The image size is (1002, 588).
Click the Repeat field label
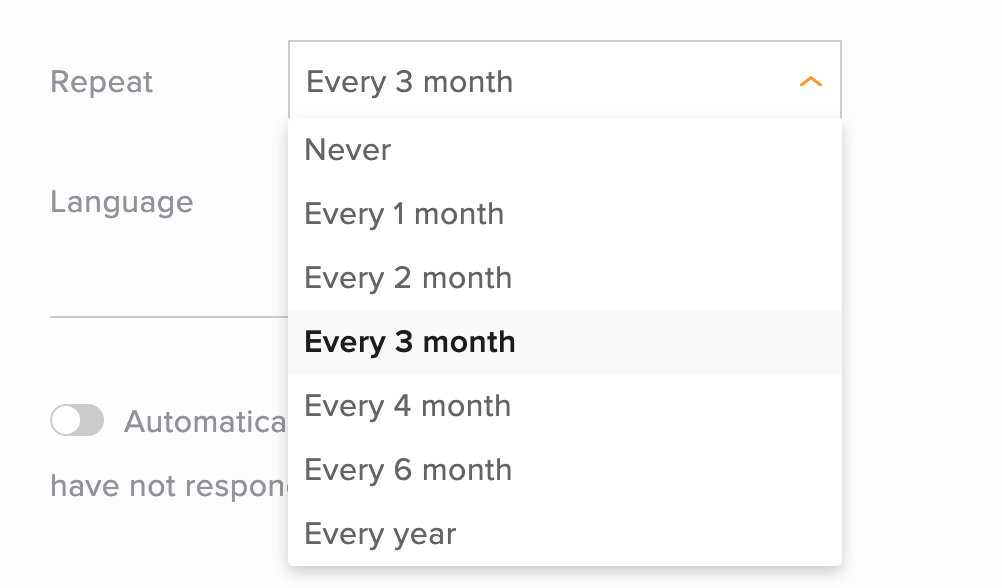(102, 82)
